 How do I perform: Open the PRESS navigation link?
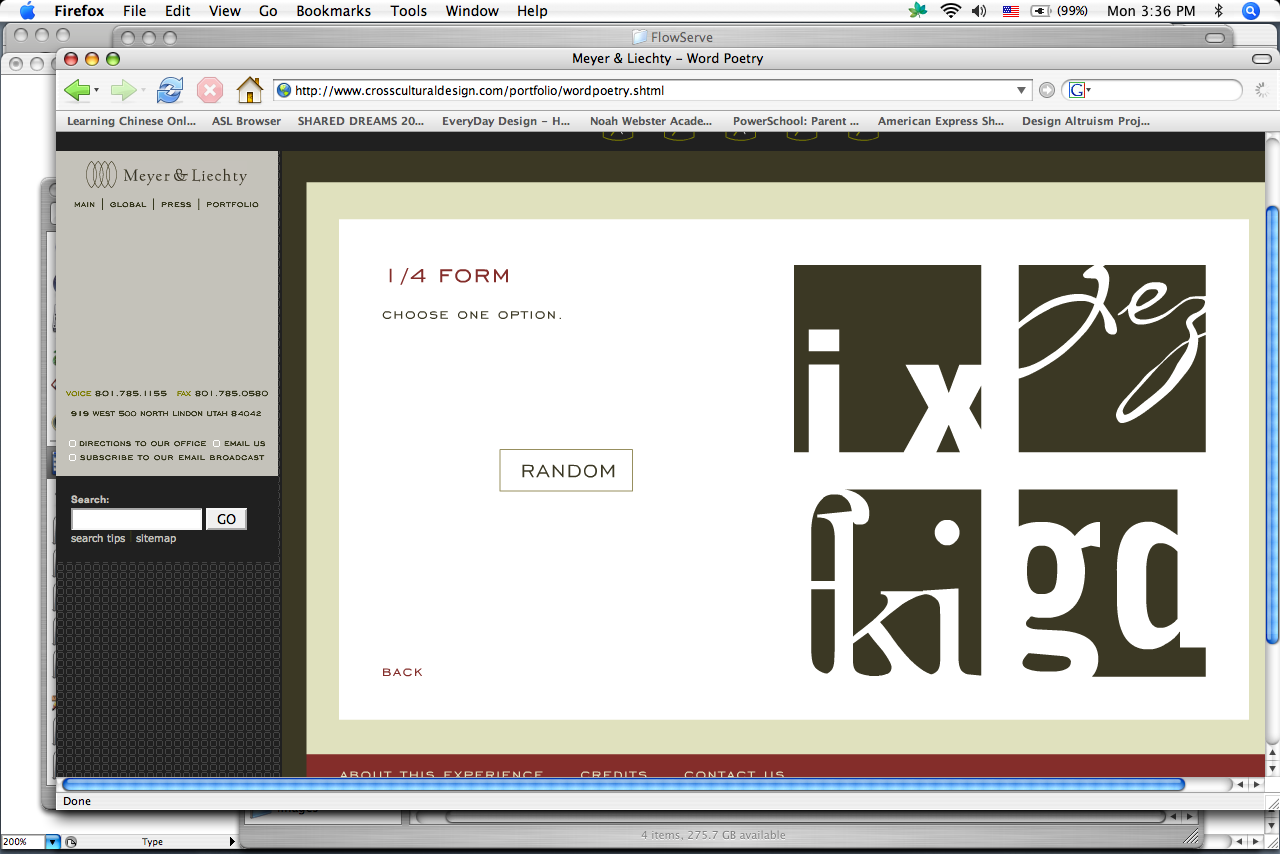176,204
